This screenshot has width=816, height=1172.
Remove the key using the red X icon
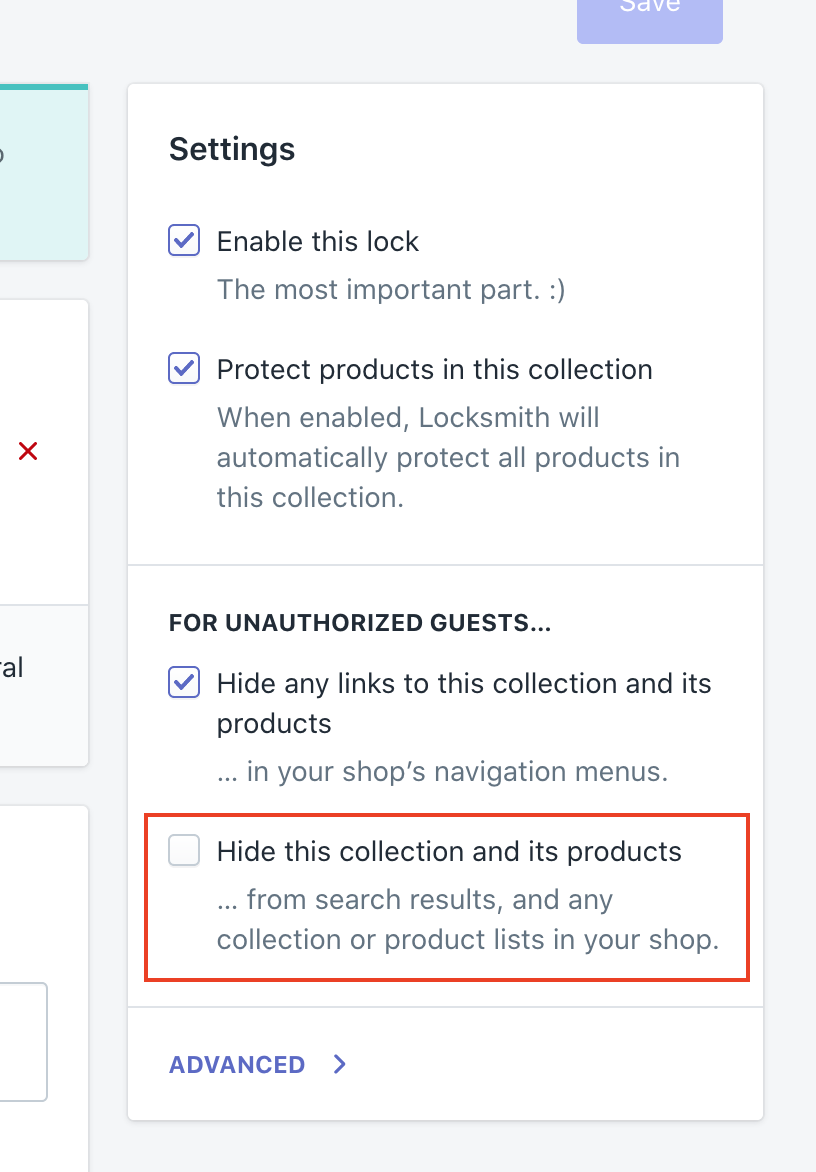[x=28, y=452]
